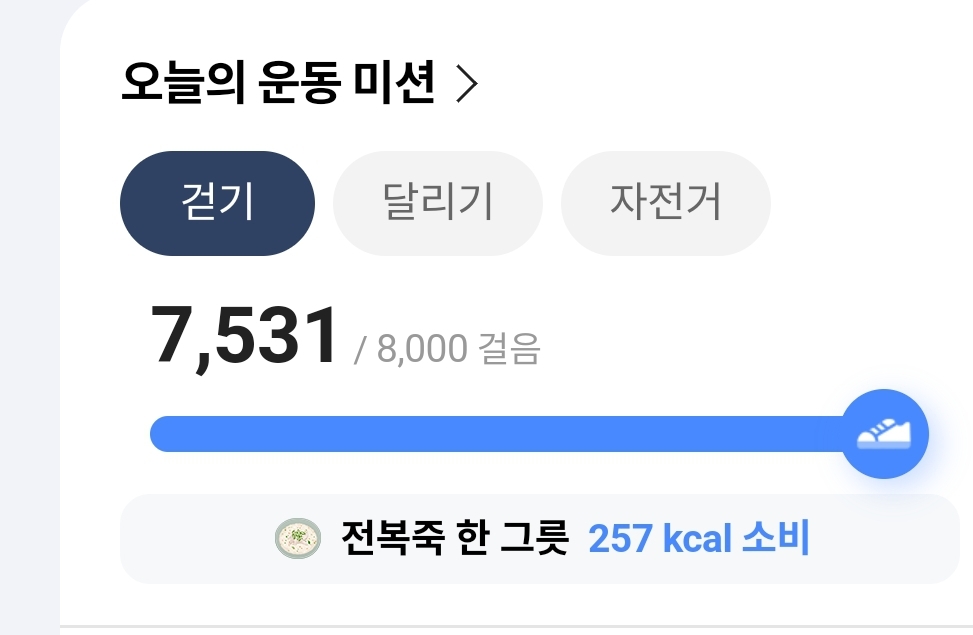
Task: Click the 전복죽 한 그릇 text
Action: pyautogui.click(x=454, y=539)
